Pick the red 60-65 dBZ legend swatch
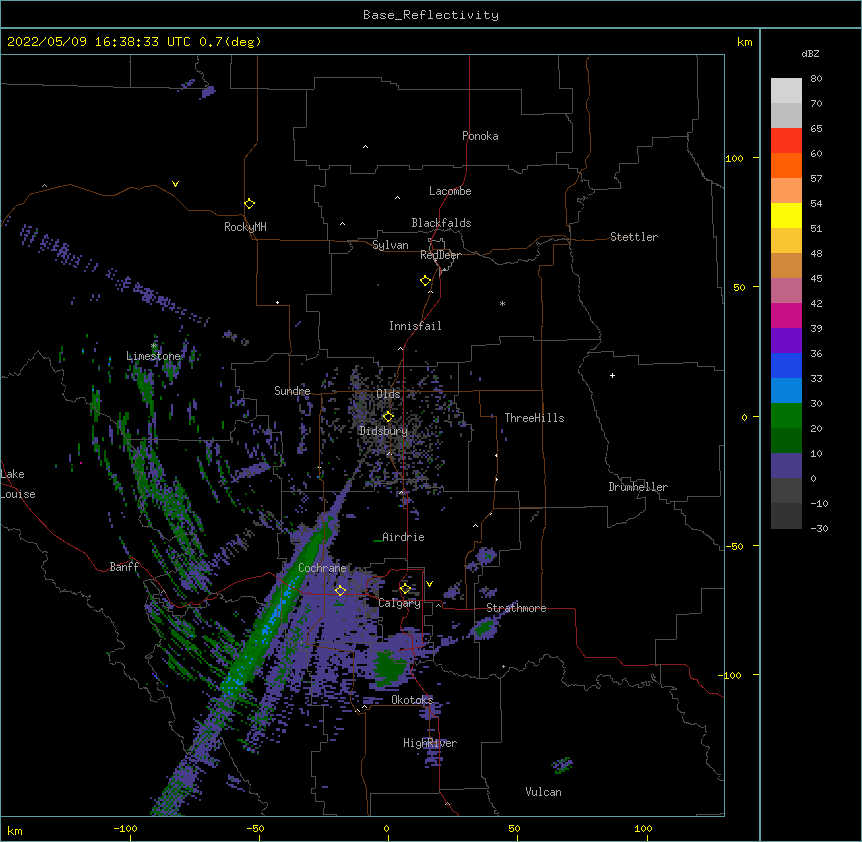 coord(786,141)
